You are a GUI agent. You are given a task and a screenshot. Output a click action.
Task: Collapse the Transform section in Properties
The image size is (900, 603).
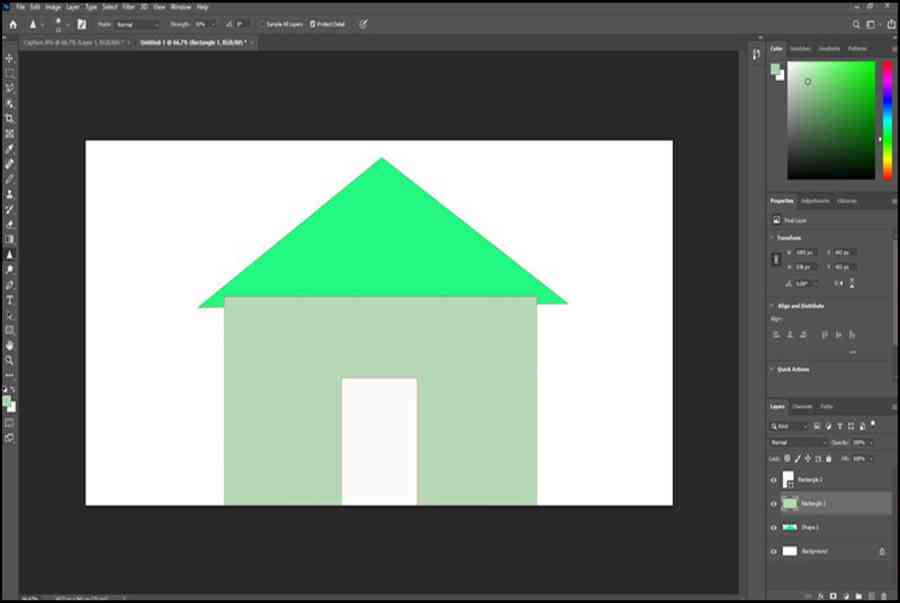coord(772,238)
